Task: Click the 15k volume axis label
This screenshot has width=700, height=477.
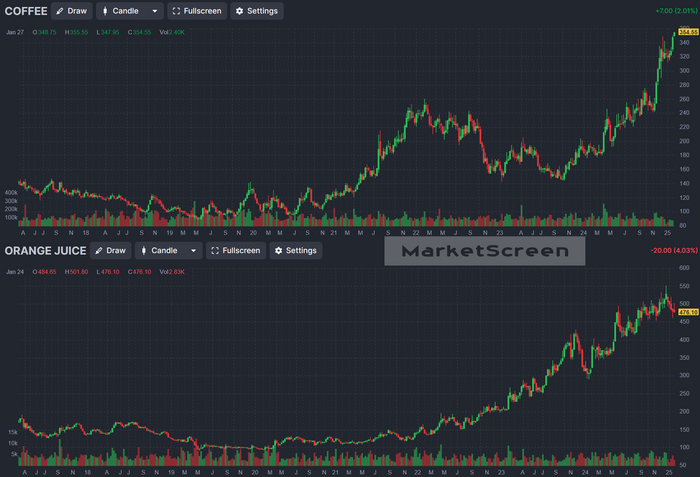Action: click(x=13, y=432)
